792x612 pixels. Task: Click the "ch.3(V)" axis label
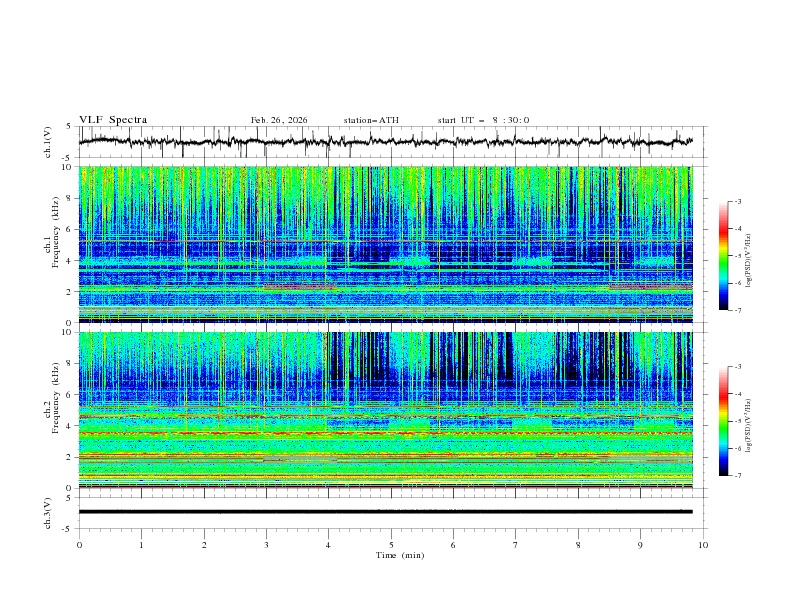click(48, 513)
